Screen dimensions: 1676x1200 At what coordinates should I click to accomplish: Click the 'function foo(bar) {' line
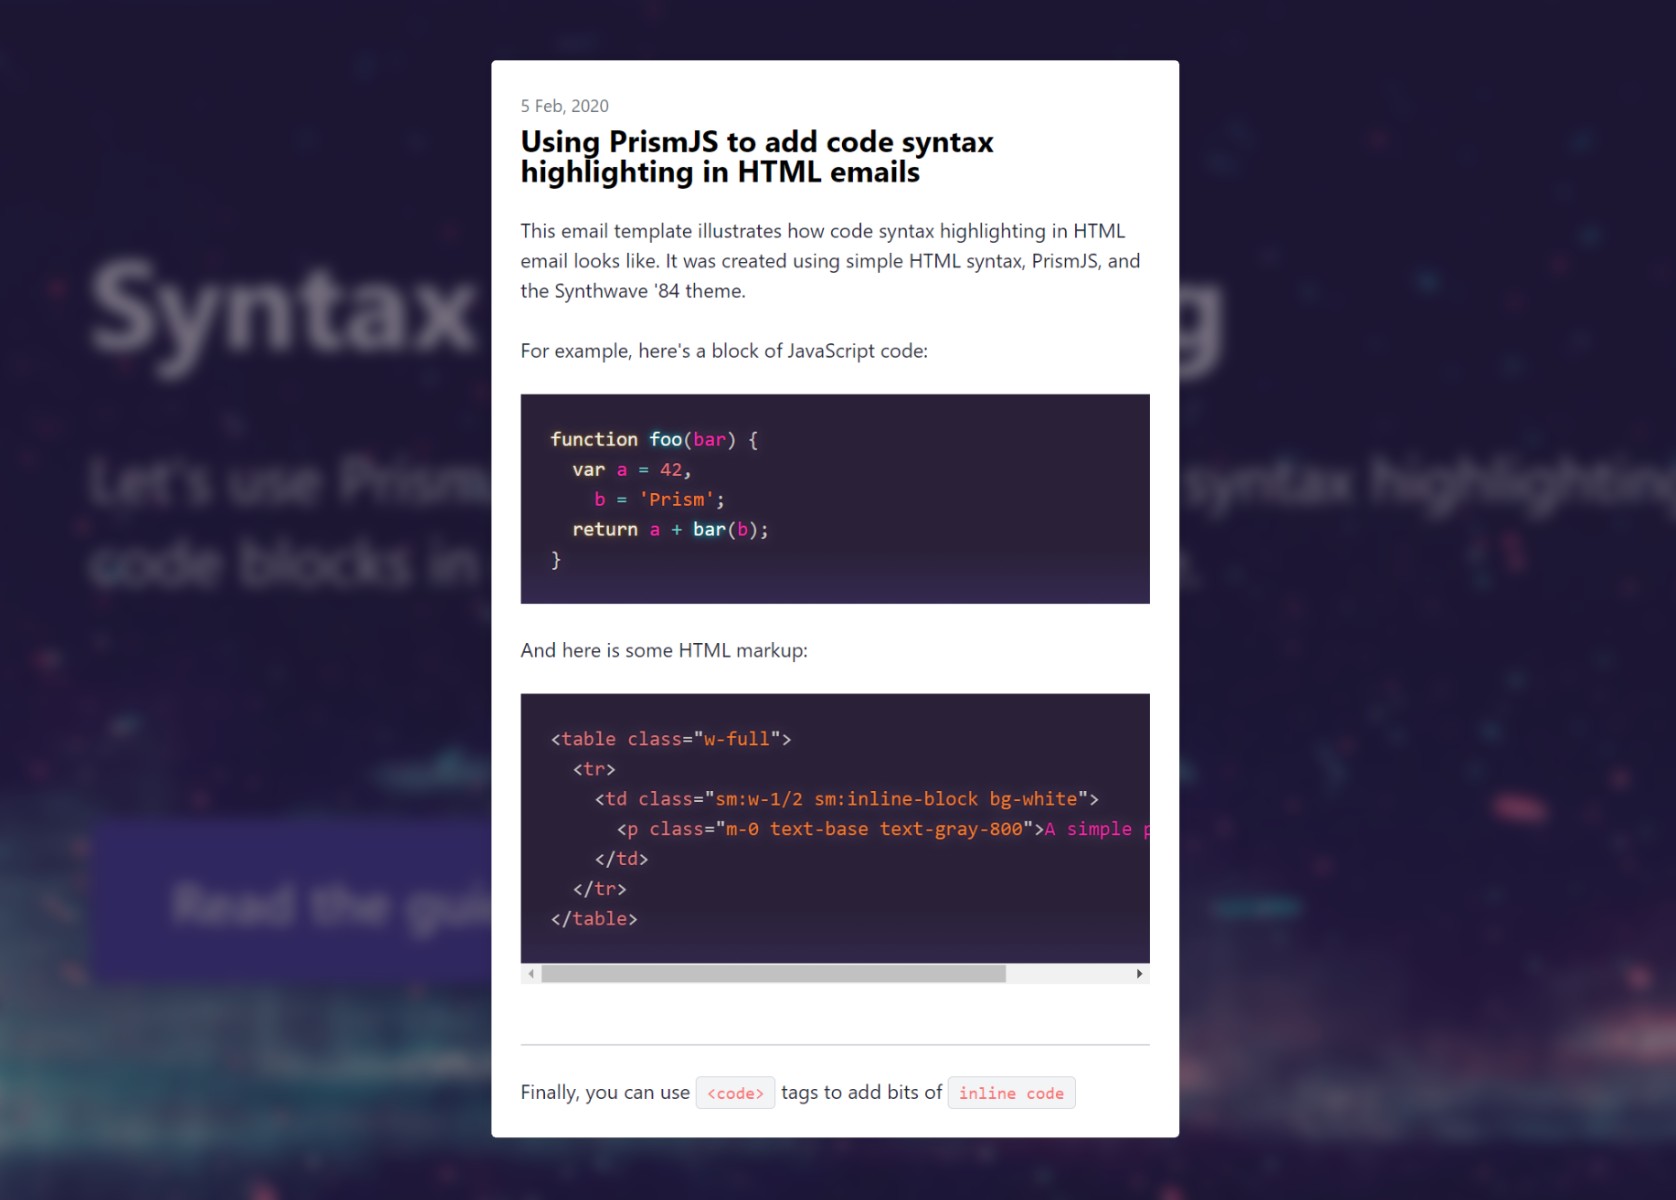(x=654, y=440)
